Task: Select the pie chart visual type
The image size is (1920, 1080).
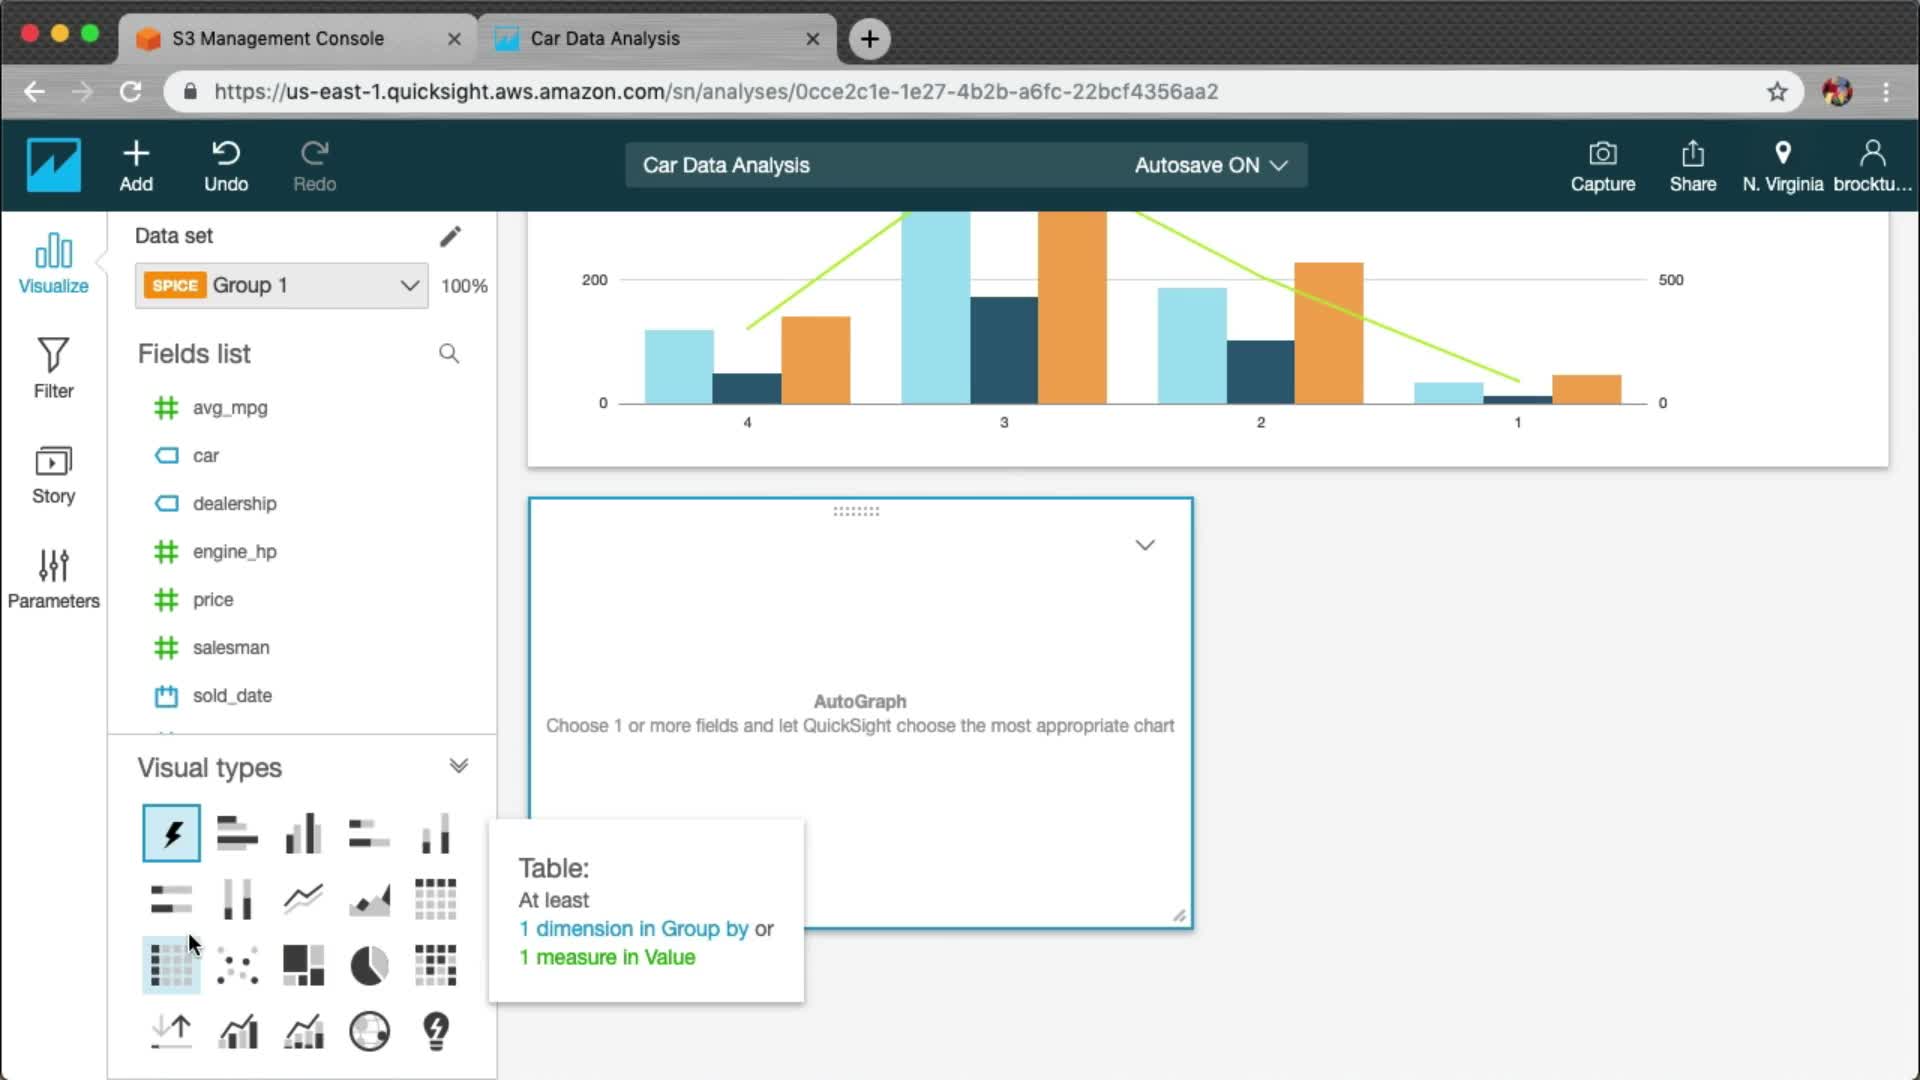Action: click(369, 966)
